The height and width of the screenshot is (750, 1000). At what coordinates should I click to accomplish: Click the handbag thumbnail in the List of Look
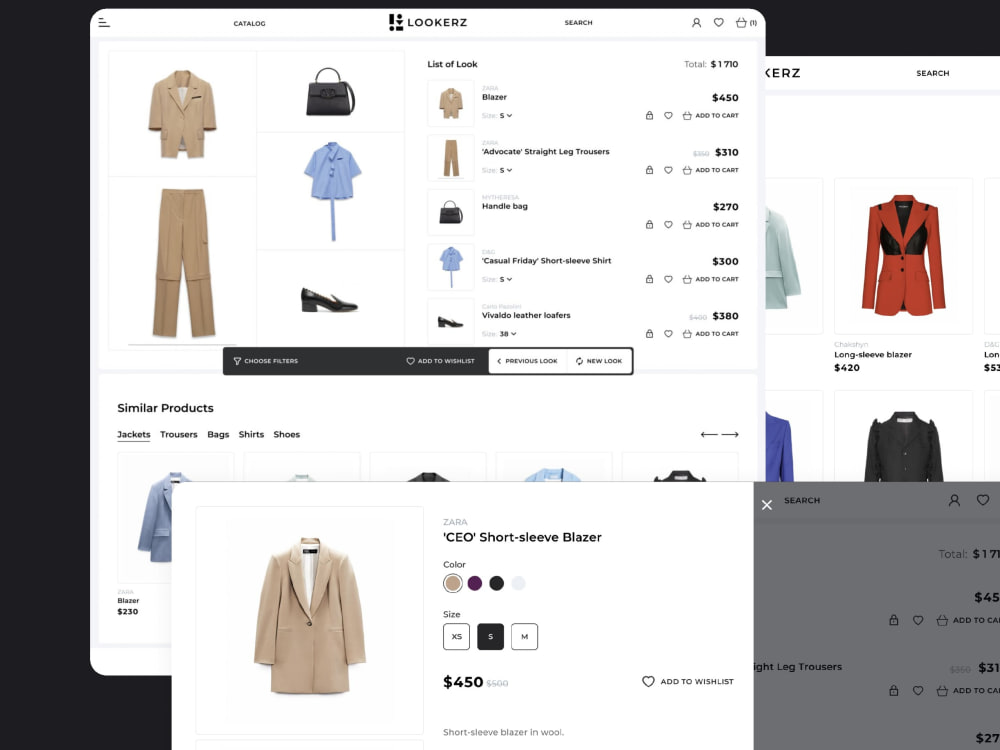coord(451,212)
